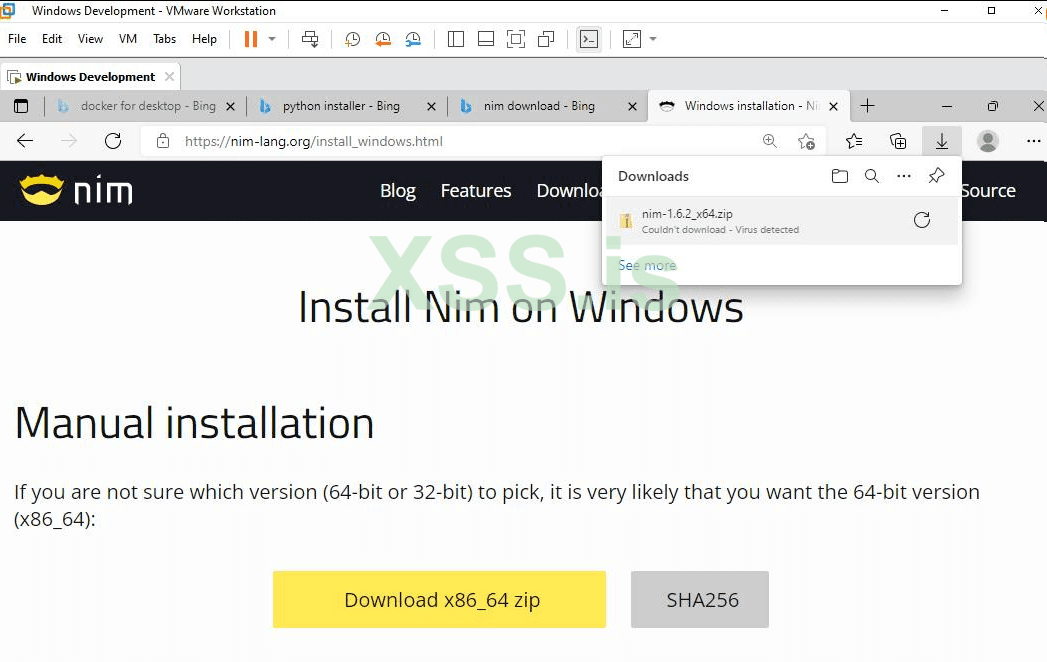
Task: Add this page to favorites
Action: (806, 141)
